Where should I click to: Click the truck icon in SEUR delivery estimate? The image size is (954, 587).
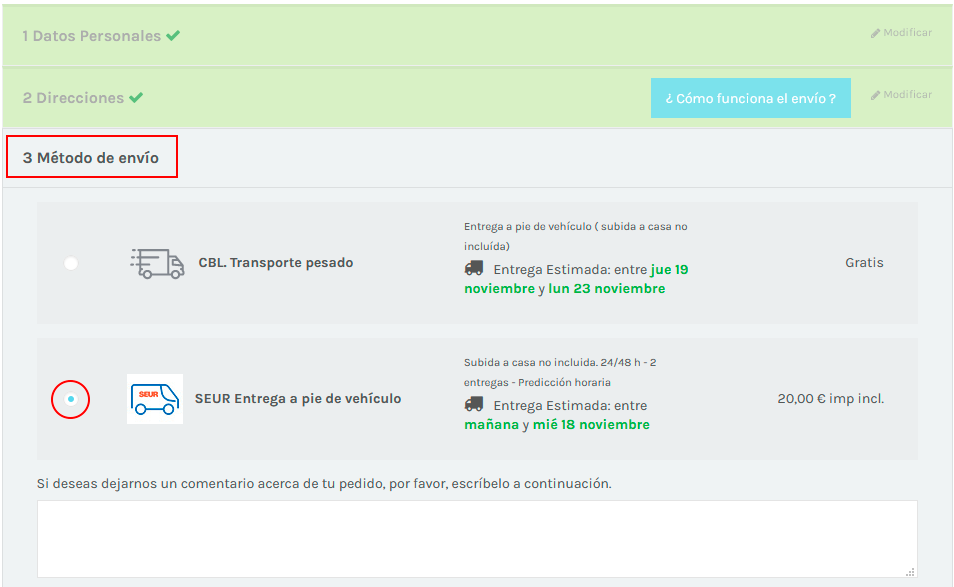(x=474, y=405)
